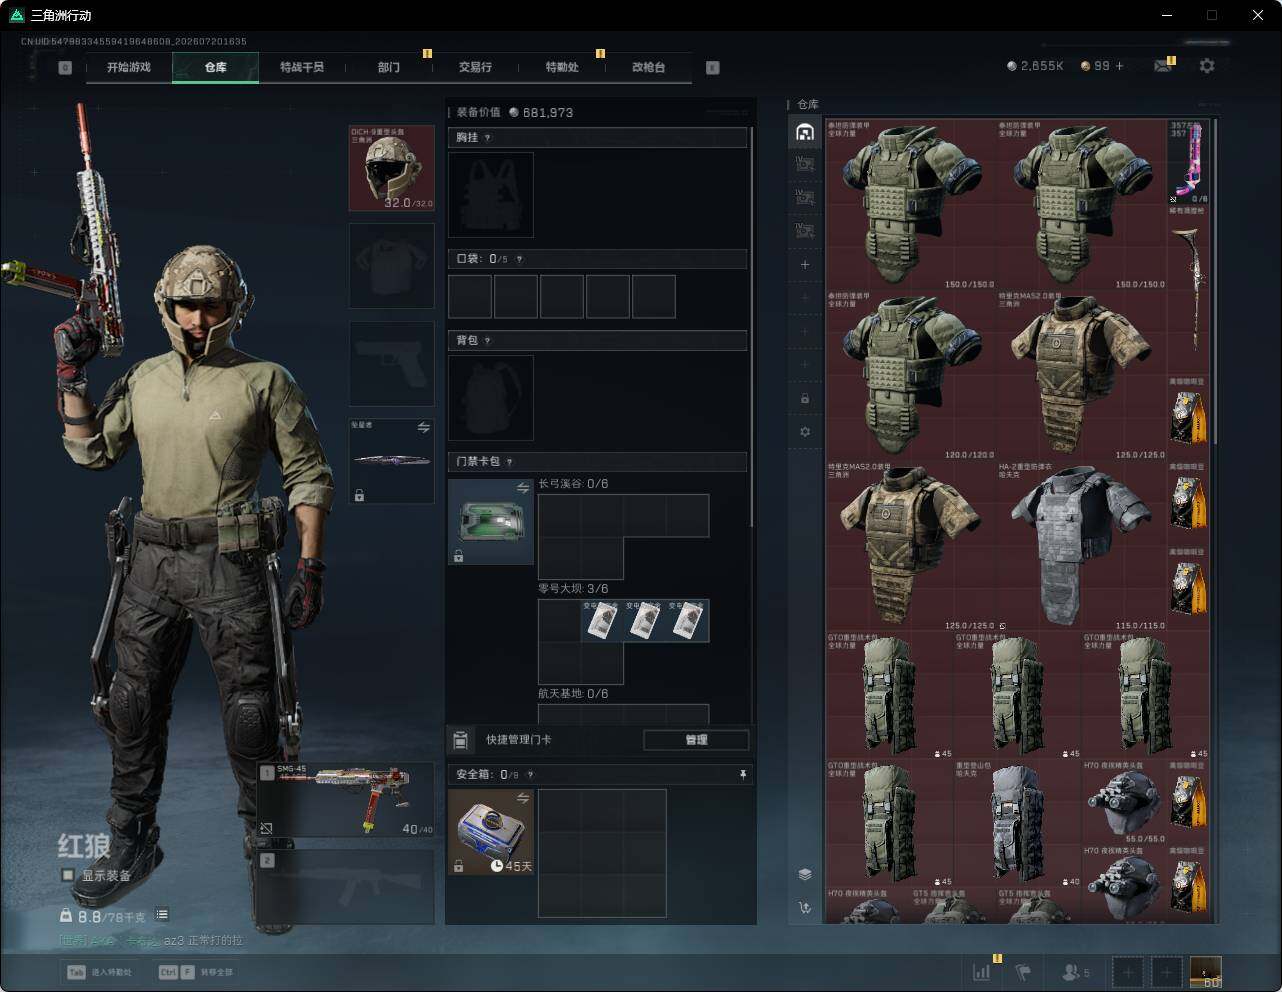This screenshot has width=1282, height=992.
Task: Pin the 安全箱 panel
Action: pyautogui.click(x=742, y=774)
